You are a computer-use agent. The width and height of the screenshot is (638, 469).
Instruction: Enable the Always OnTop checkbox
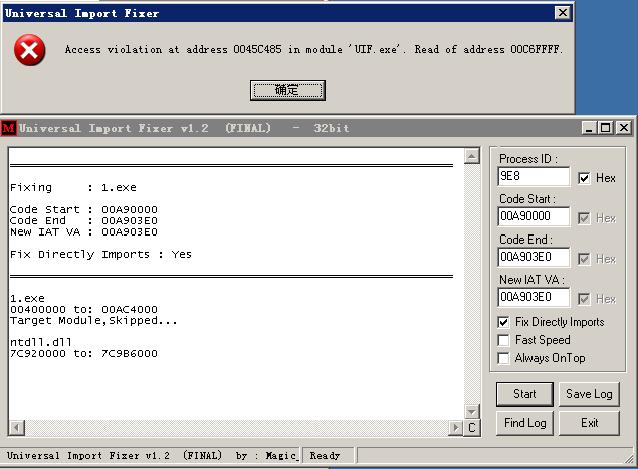[x=503, y=358]
